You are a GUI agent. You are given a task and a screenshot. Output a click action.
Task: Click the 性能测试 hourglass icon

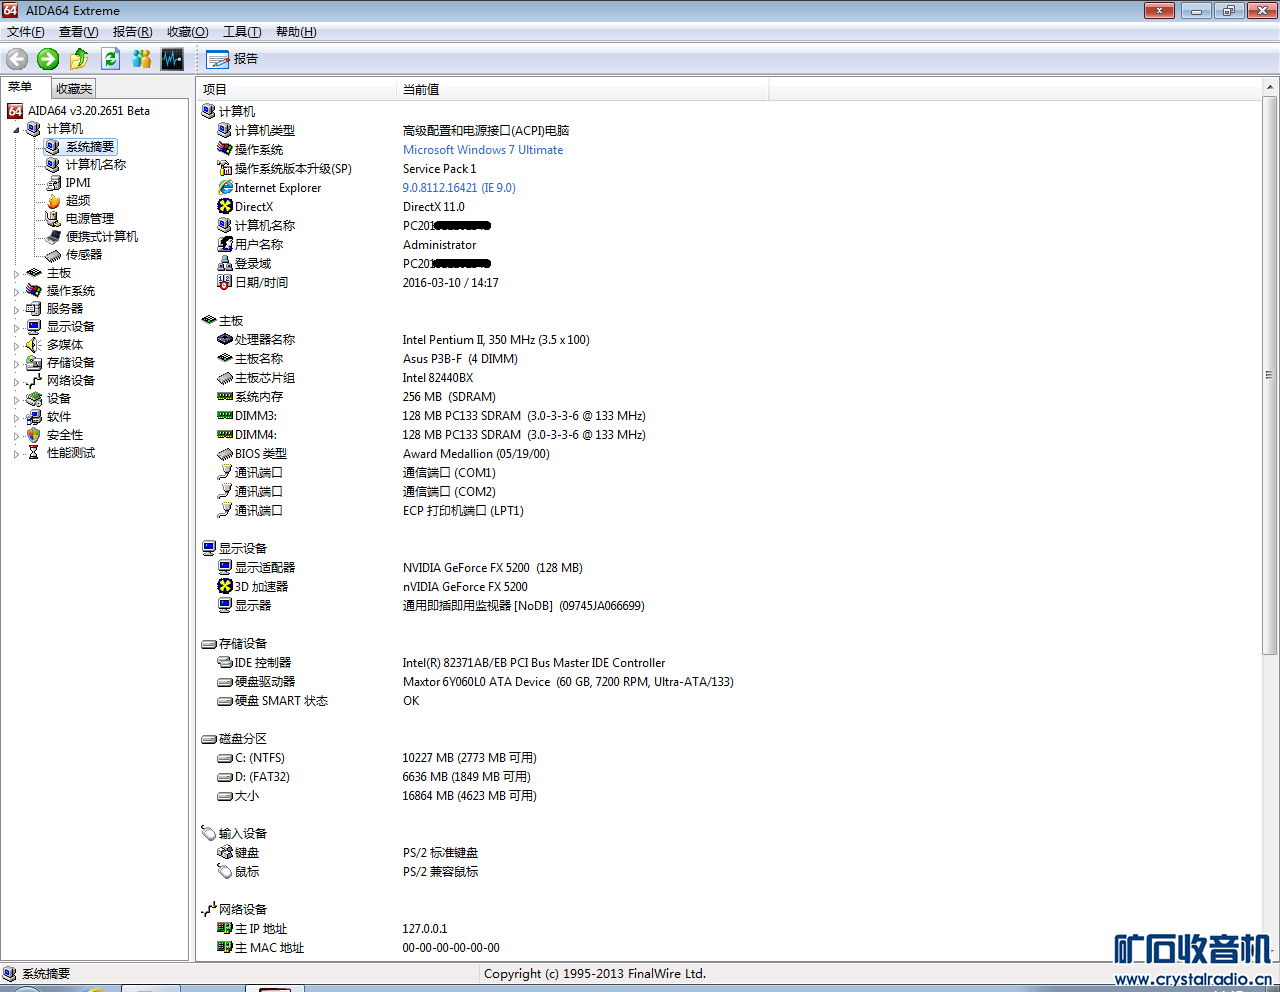tap(34, 453)
